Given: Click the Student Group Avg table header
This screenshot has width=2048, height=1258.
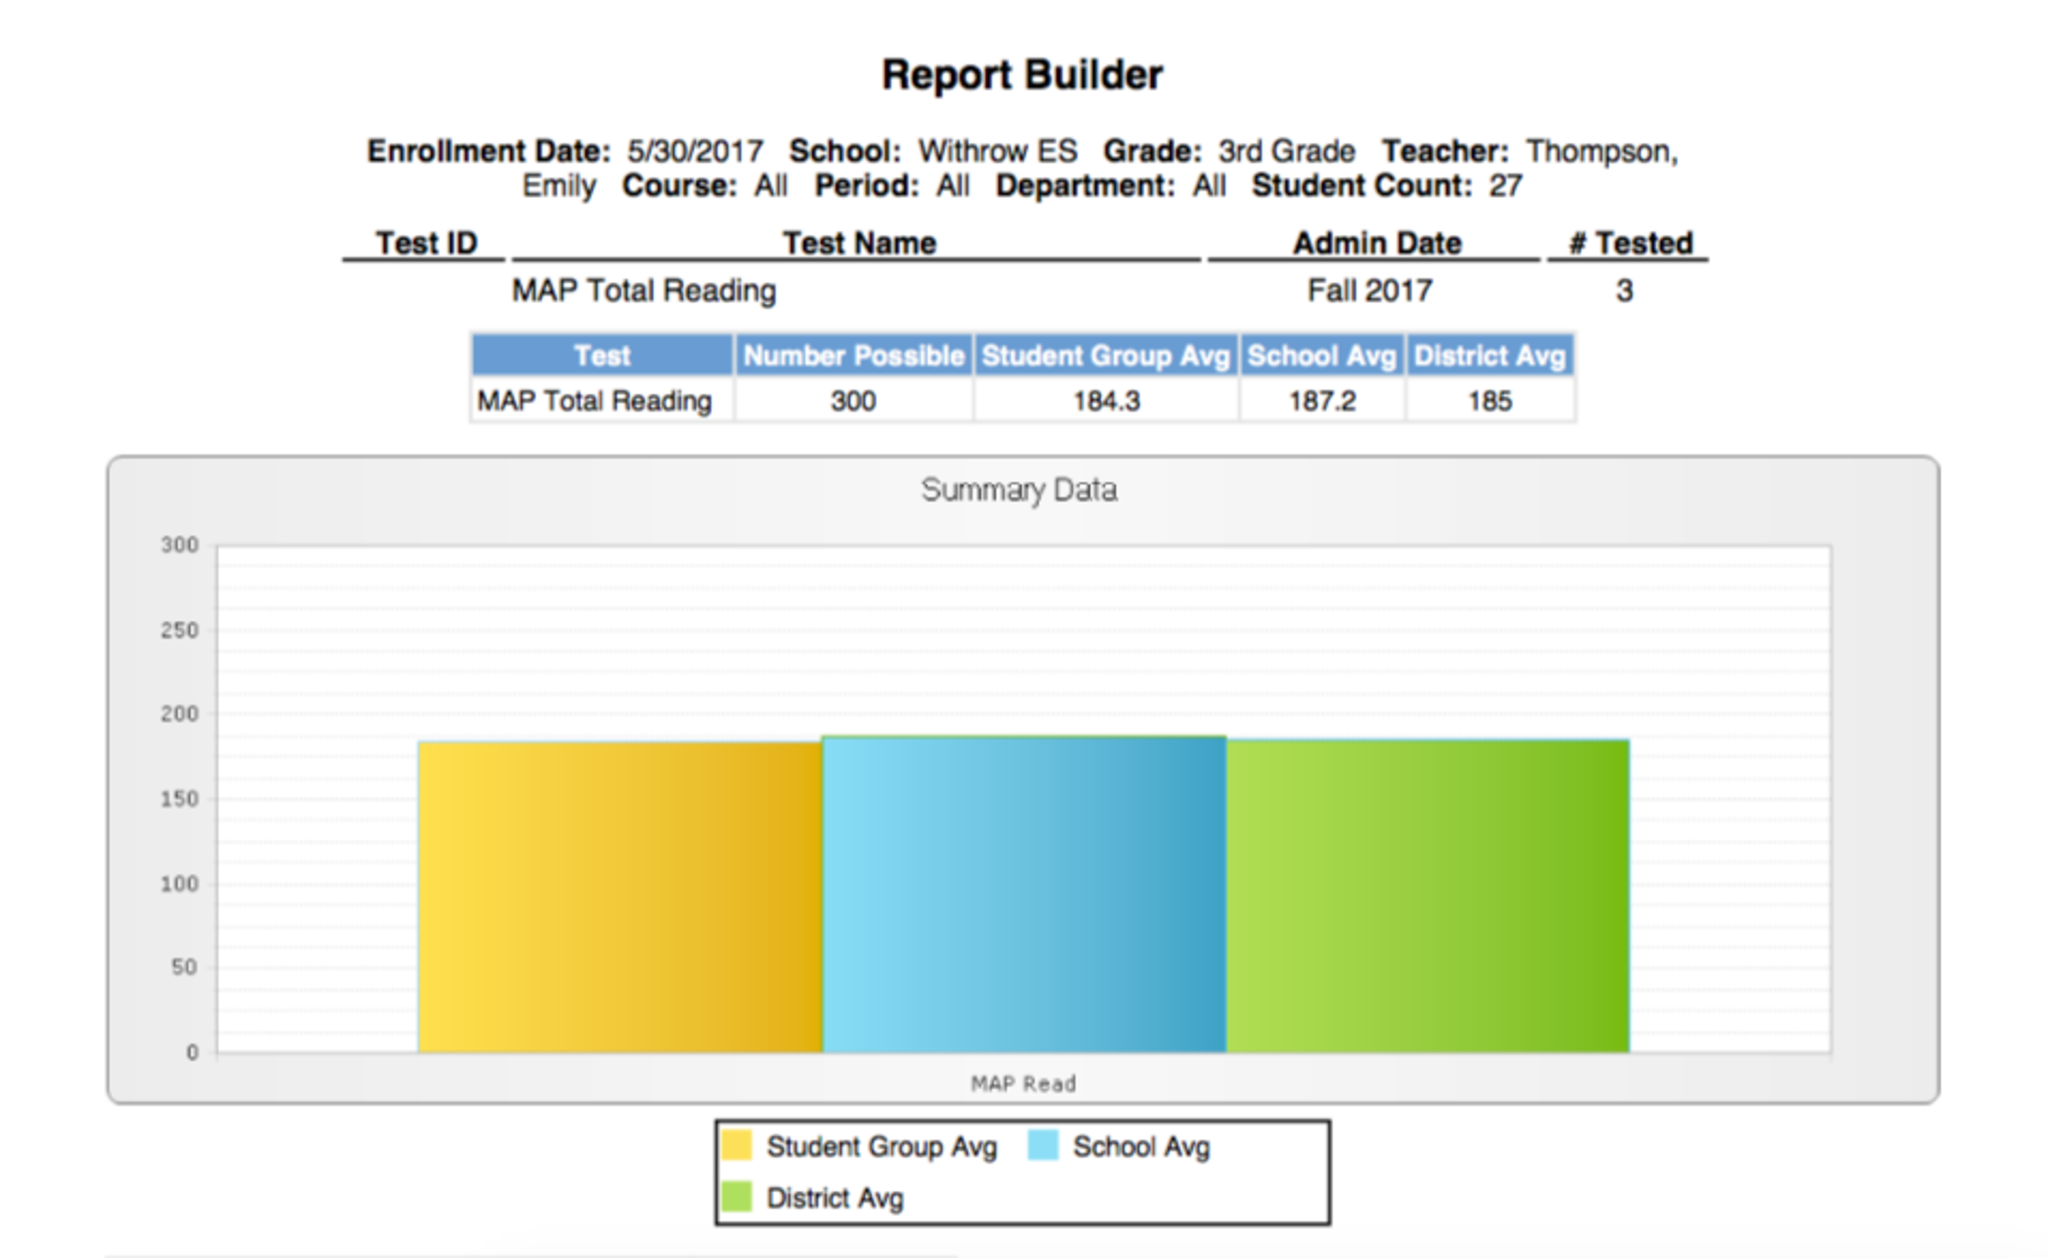Looking at the screenshot, I should pos(1105,356).
